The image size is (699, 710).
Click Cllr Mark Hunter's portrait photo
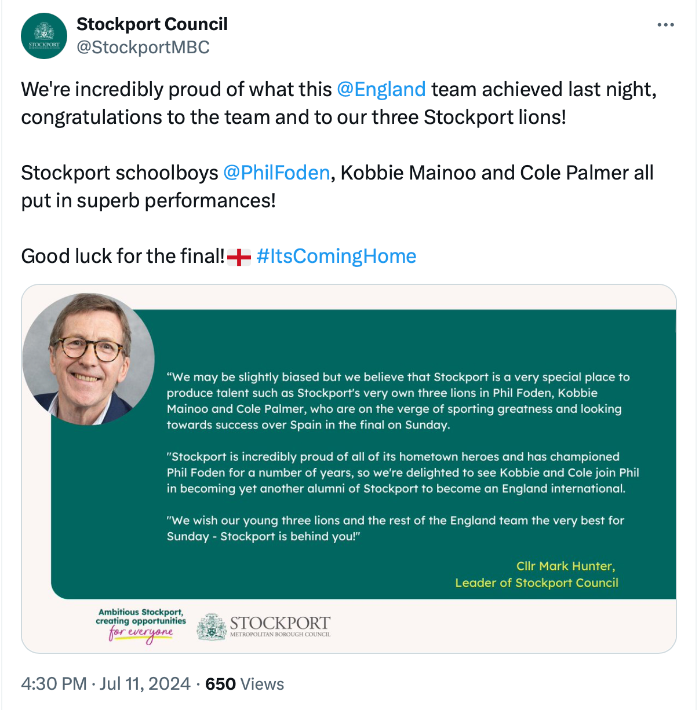click(88, 359)
